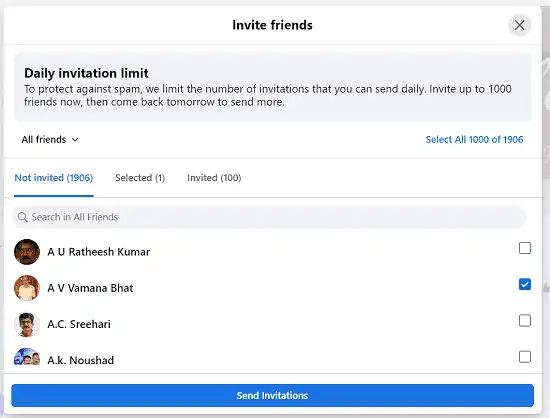Switch to the Not invited (1906) tab
Screen dimensions: 550x418
[x=54, y=178]
